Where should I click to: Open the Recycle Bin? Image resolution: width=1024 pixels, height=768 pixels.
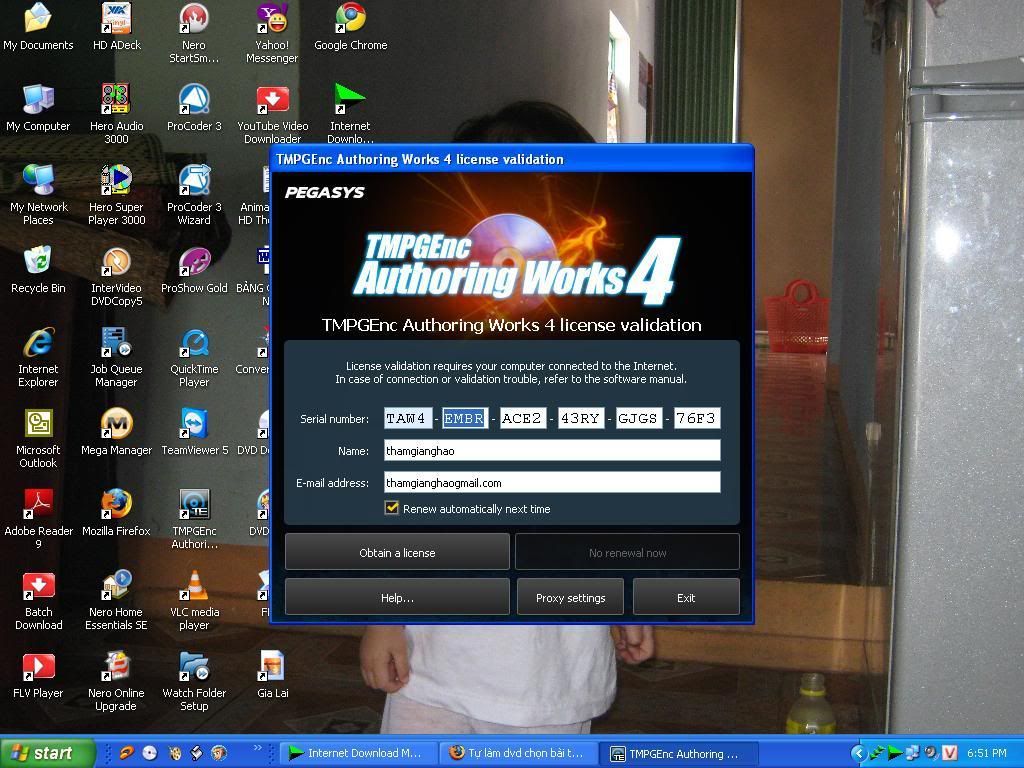click(x=38, y=270)
